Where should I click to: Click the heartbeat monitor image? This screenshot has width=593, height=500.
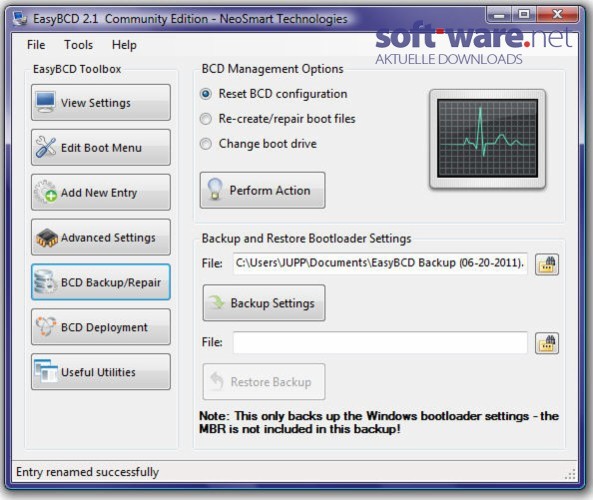click(487, 139)
